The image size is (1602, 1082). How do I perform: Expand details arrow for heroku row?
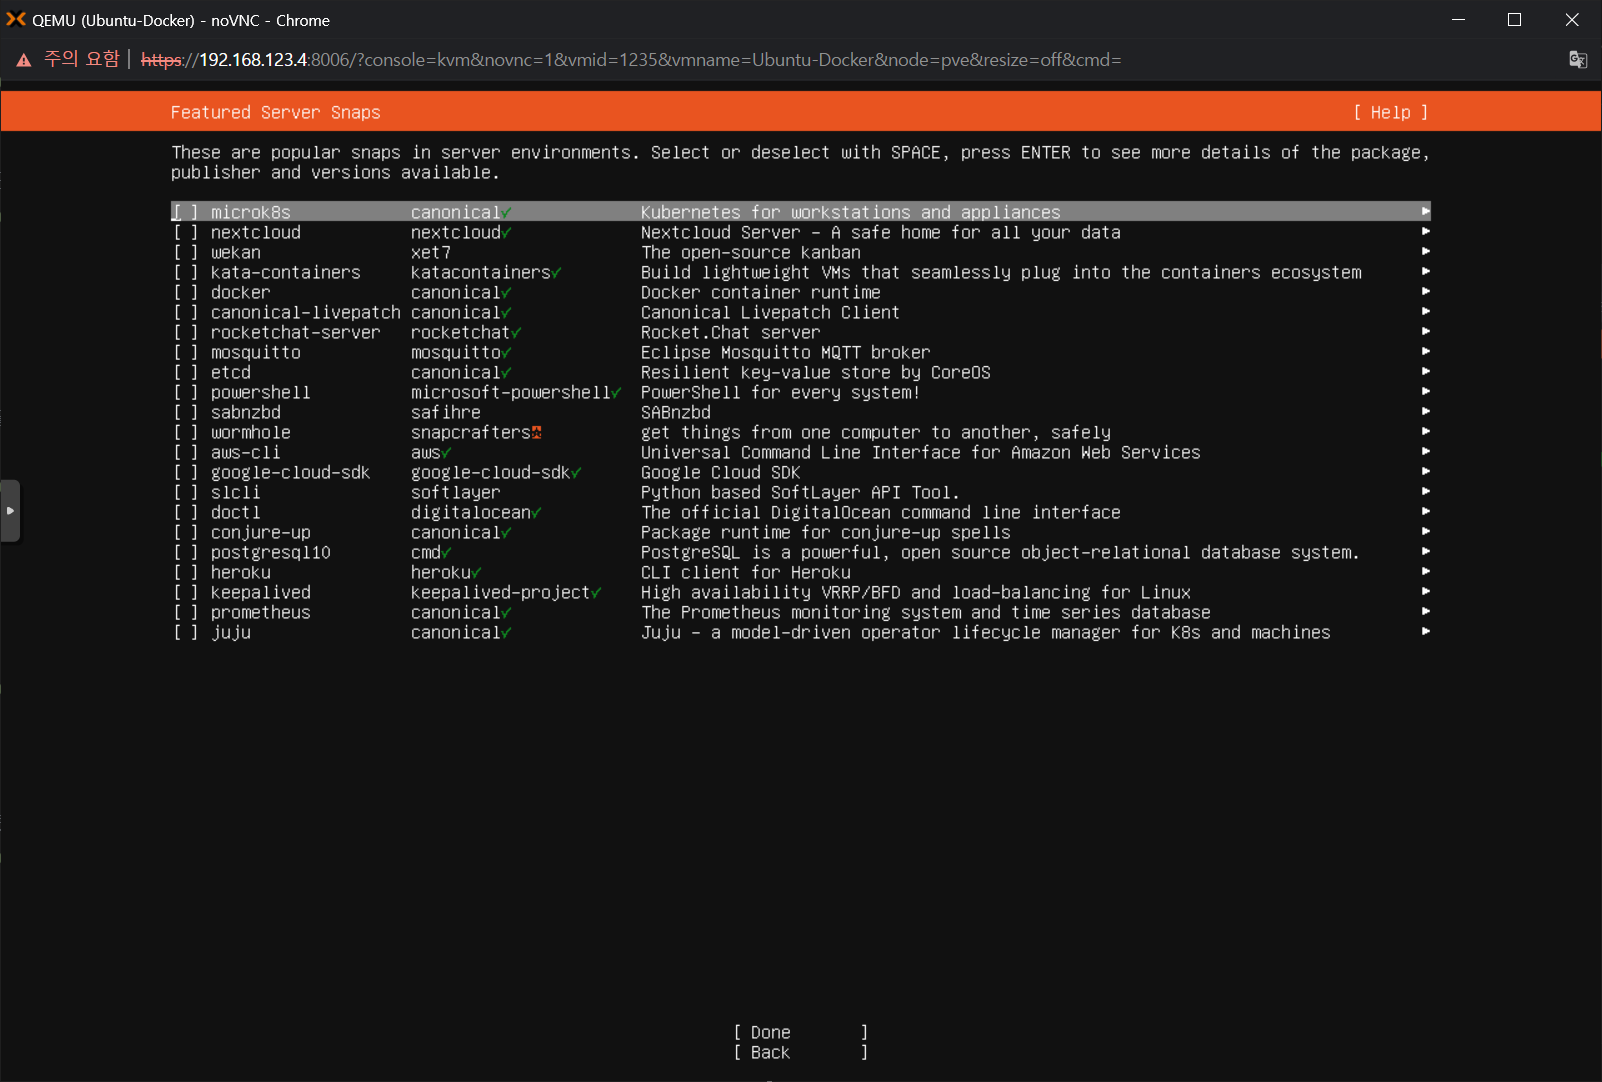[x=1426, y=571]
